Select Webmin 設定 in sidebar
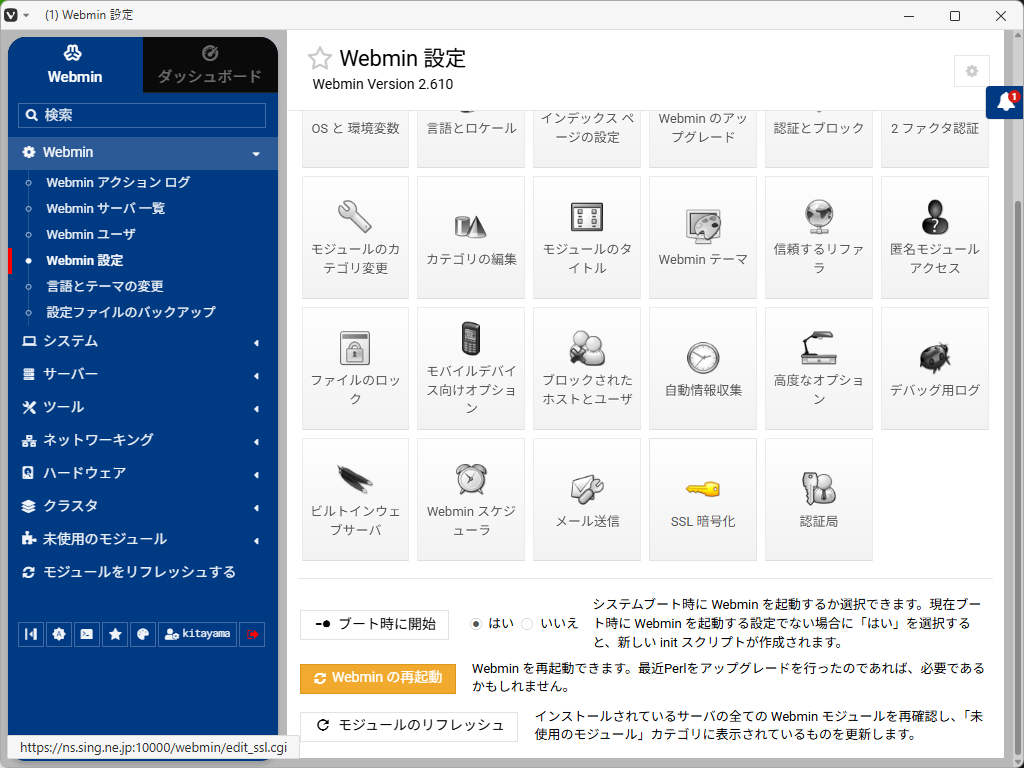This screenshot has width=1024, height=768. (x=85, y=261)
